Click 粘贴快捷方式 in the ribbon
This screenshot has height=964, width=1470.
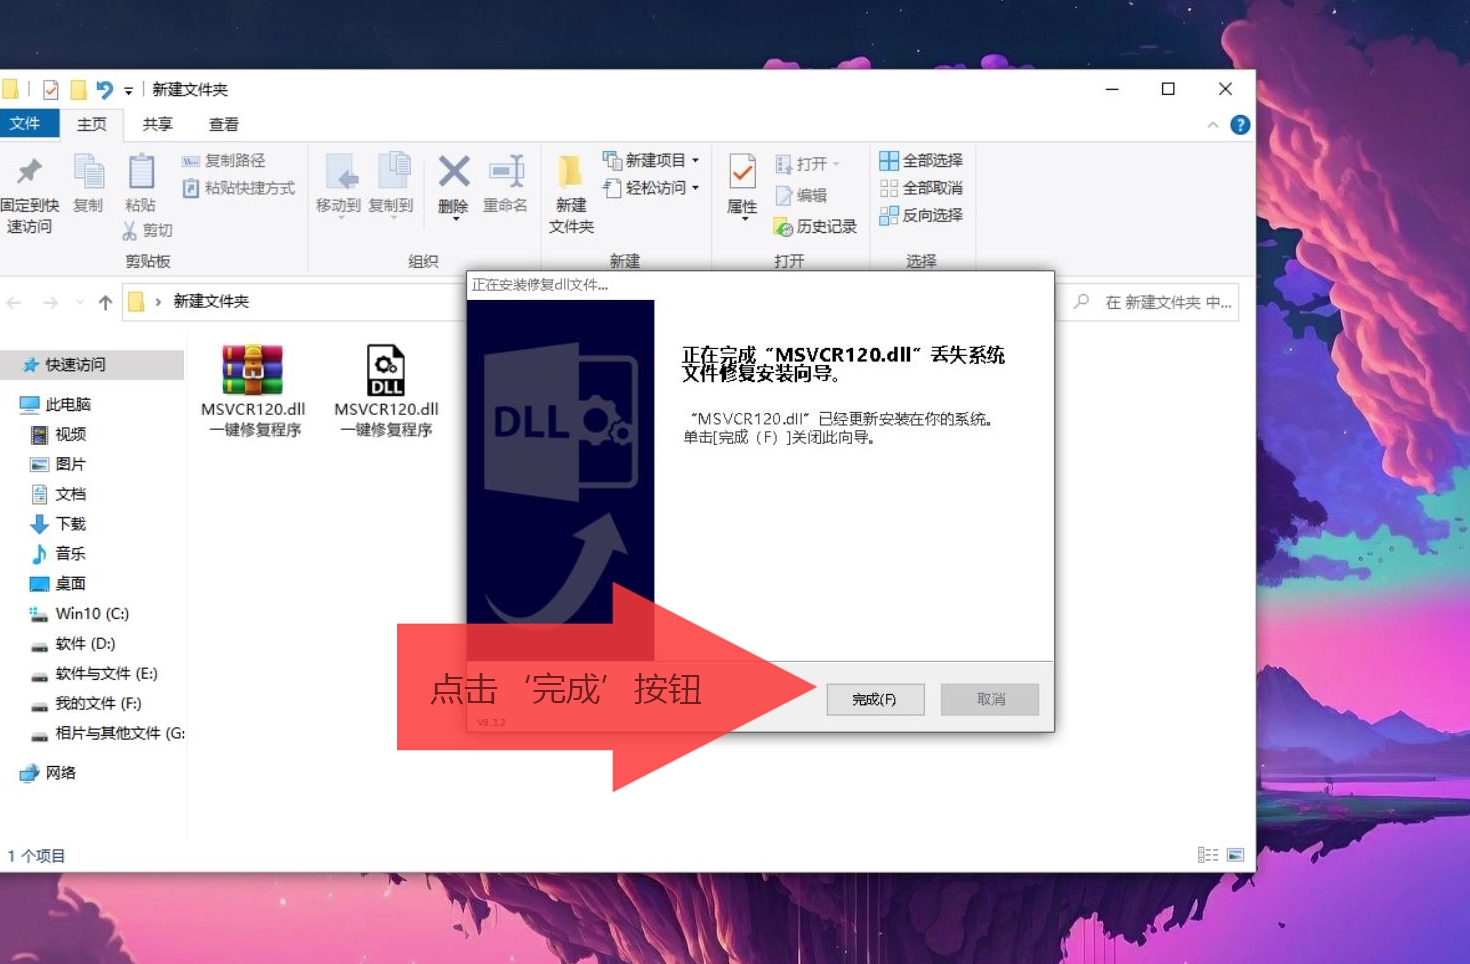point(239,187)
